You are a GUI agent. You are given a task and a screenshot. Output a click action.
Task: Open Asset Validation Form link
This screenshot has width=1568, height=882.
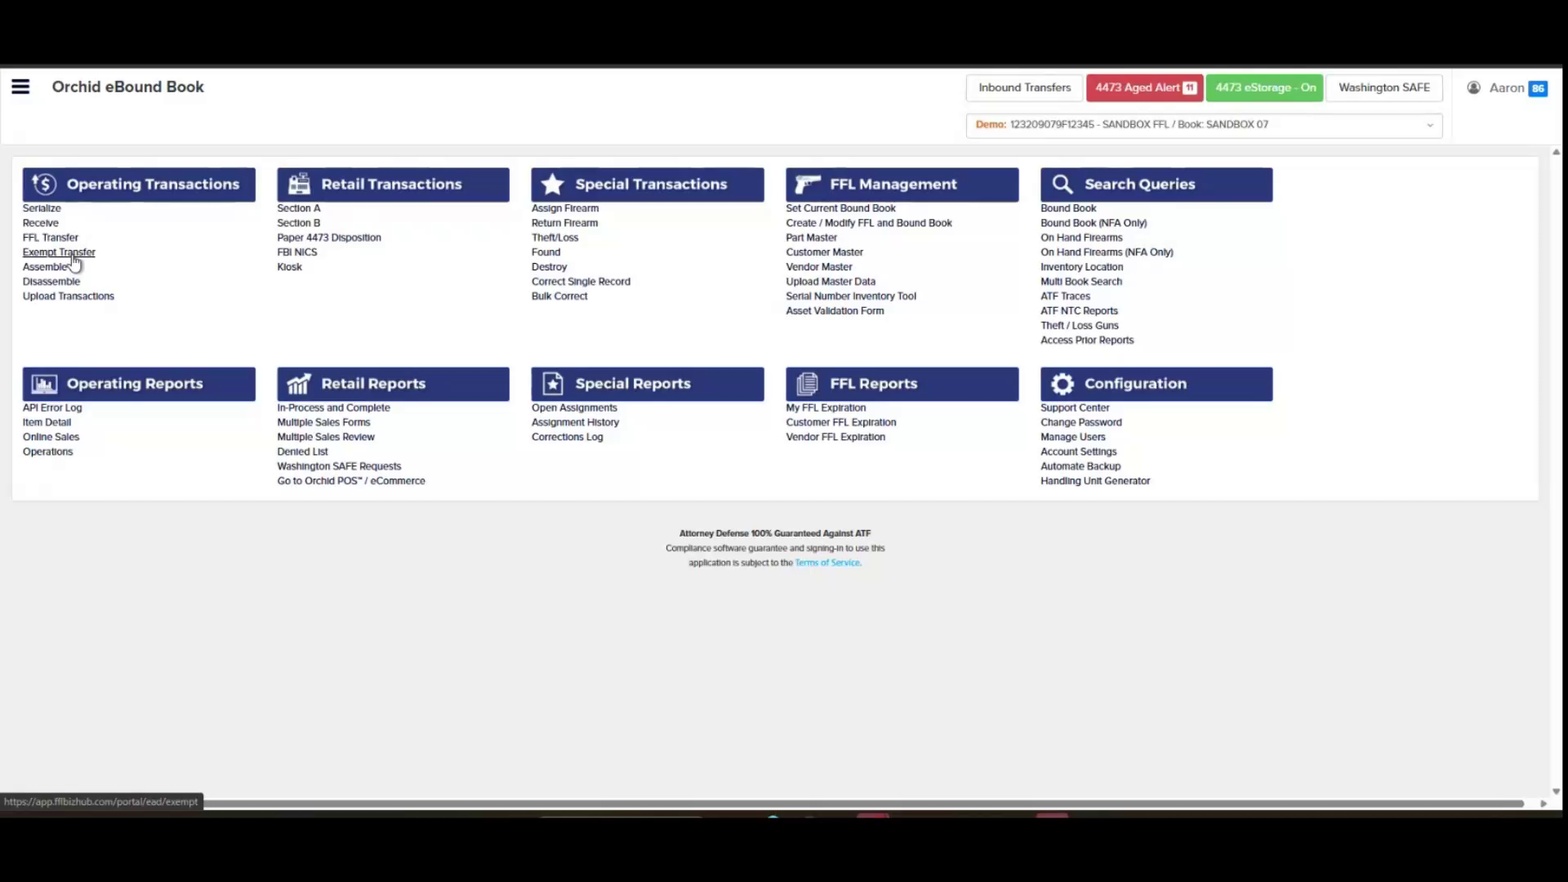835,311
